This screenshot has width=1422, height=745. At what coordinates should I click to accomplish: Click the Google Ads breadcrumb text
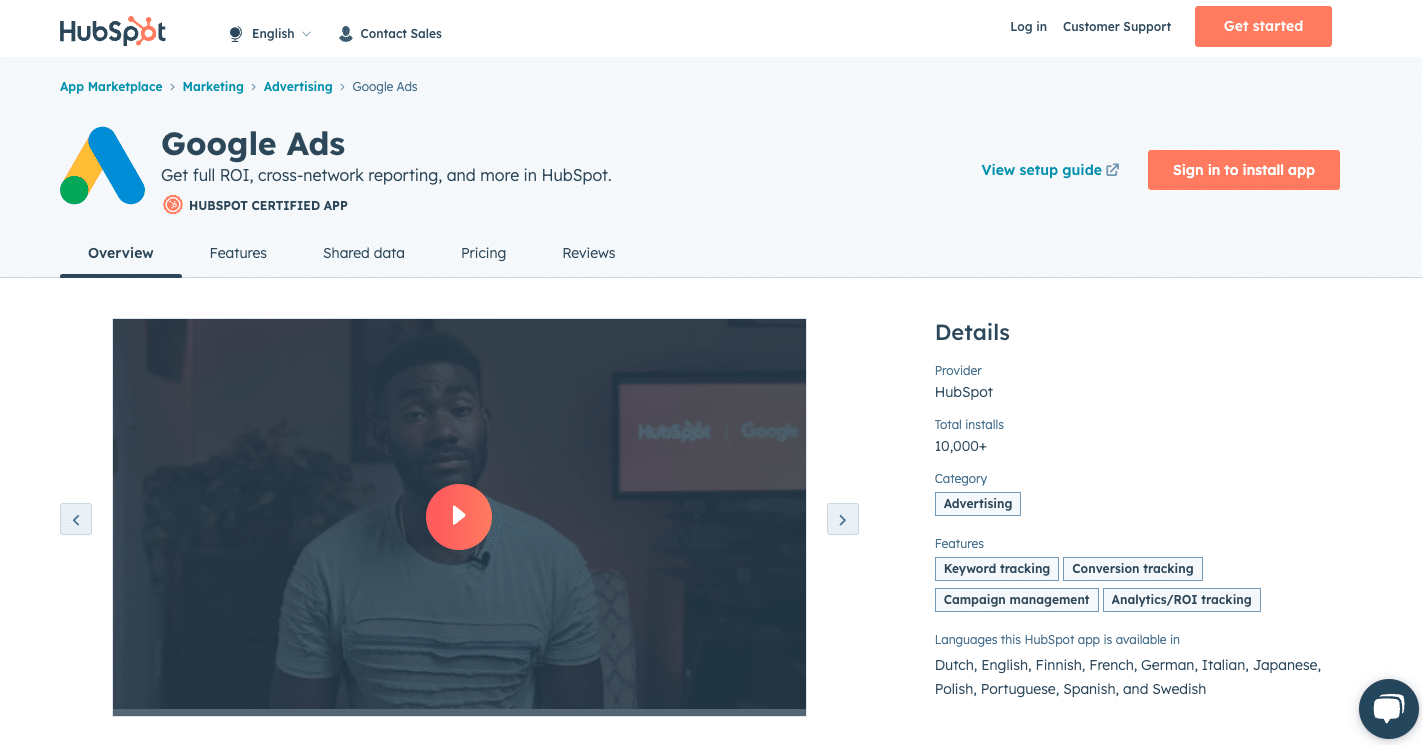click(x=385, y=87)
